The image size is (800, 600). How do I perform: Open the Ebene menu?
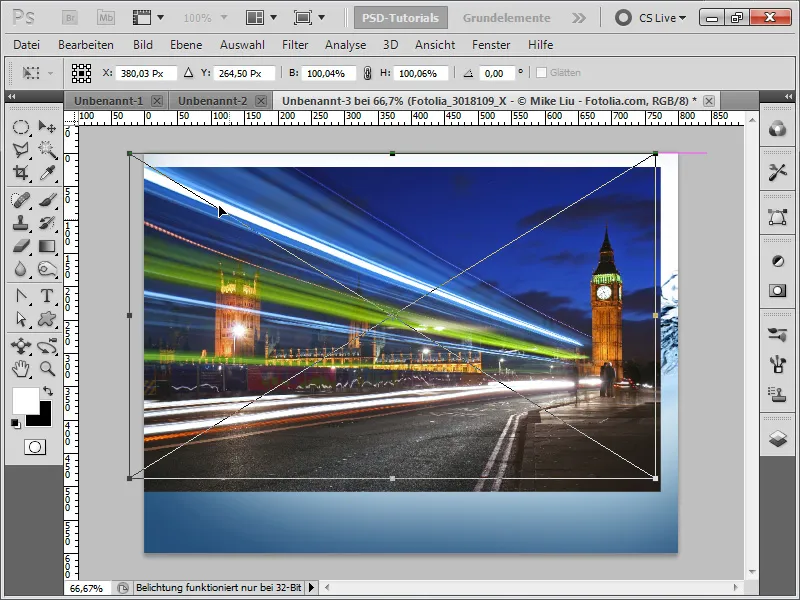coord(186,45)
